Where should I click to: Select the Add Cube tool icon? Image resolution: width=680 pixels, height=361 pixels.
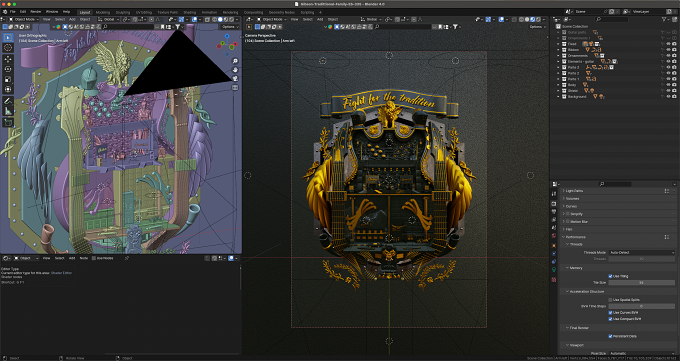click(x=8, y=122)
